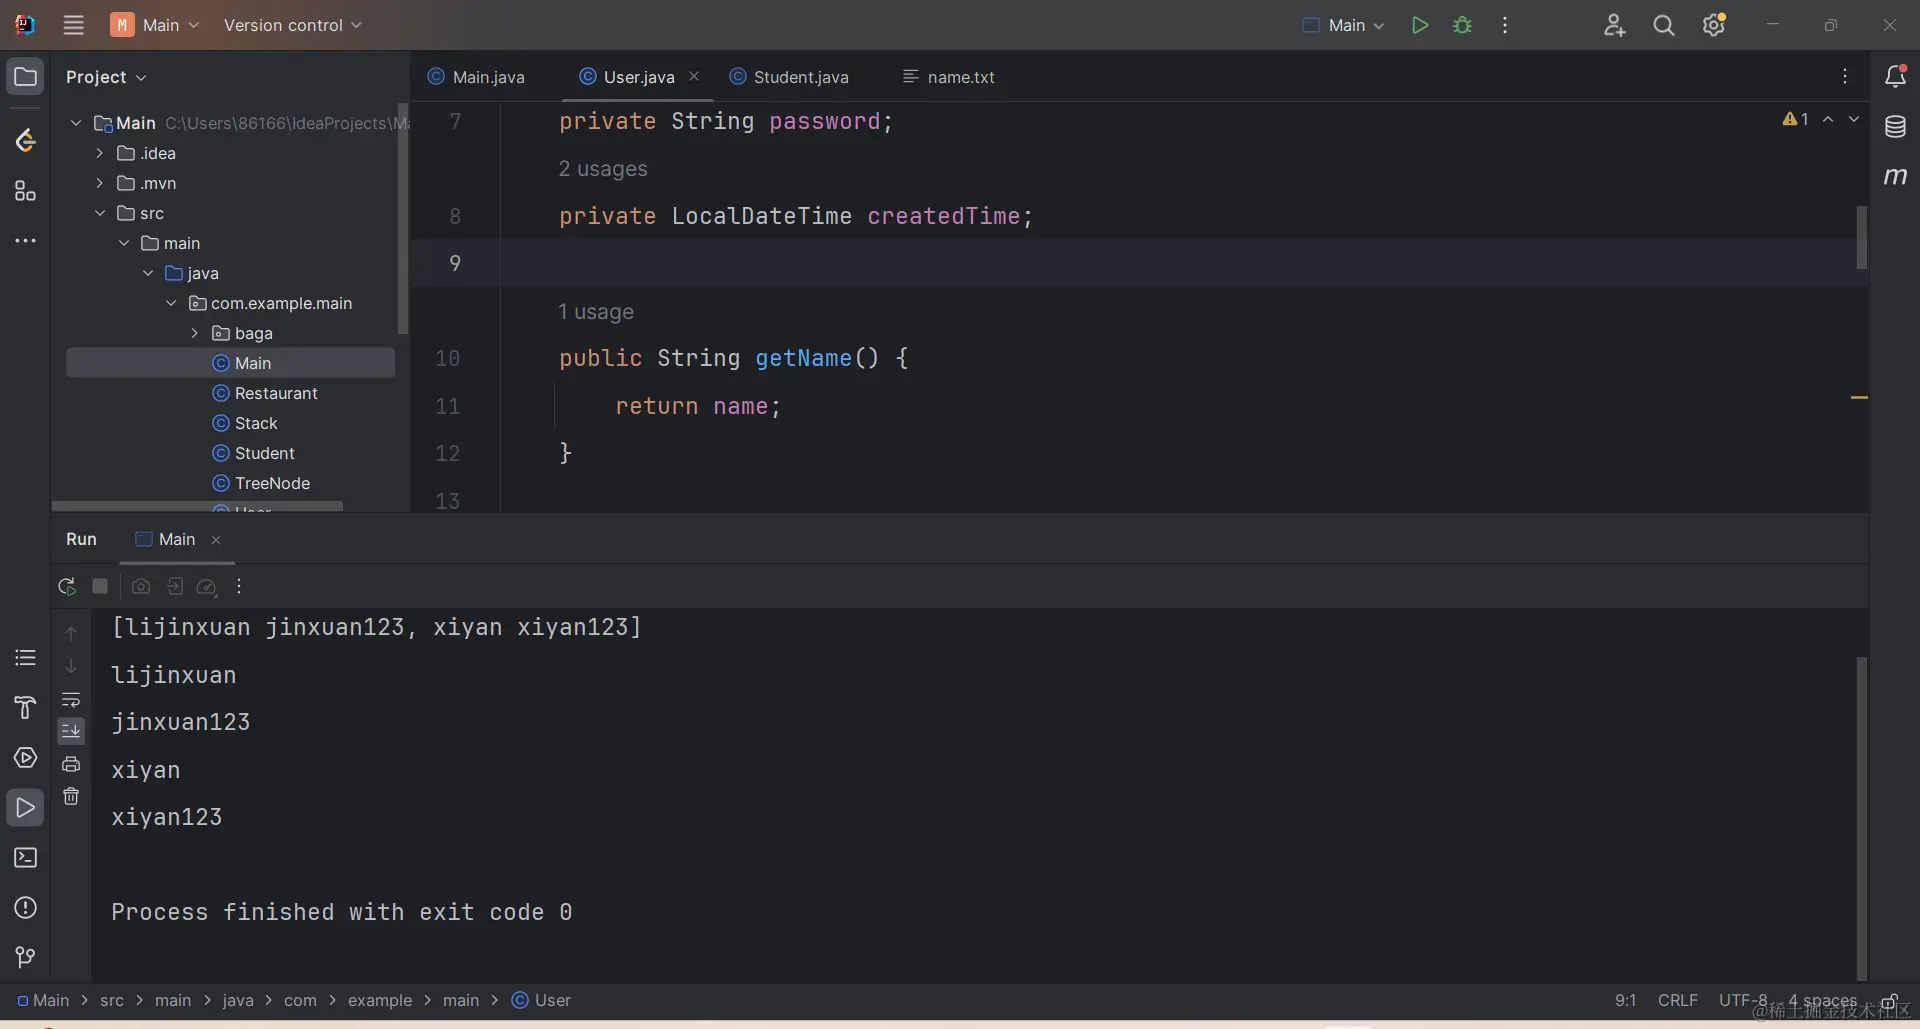Expand the .mvn folder
This screenshot has width=1920, height=1029.
pos(99,183)
